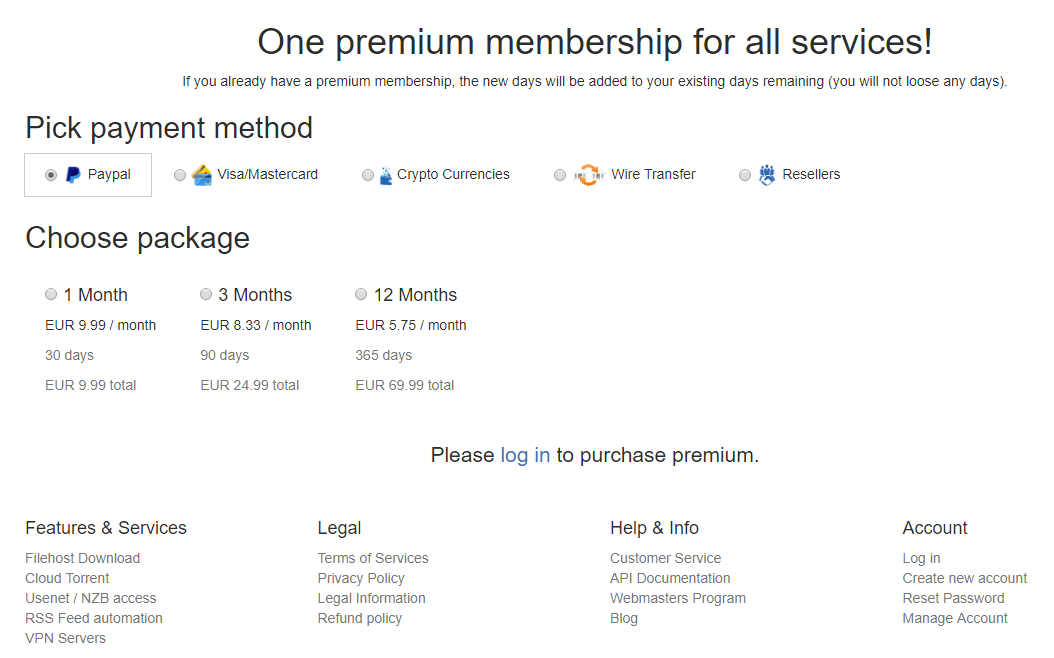Image resolution: width=1054 pixels, height=658 pixels.
Task: Open the Terms of Services page
Action: 373,558
